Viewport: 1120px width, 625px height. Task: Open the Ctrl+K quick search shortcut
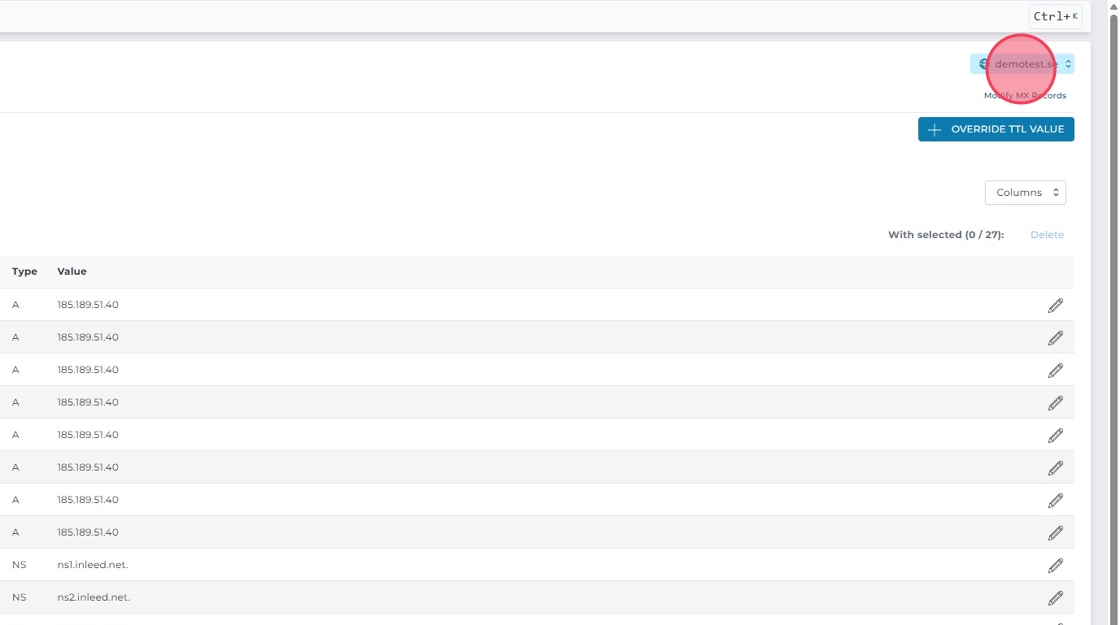click(x=1055, y=16)
